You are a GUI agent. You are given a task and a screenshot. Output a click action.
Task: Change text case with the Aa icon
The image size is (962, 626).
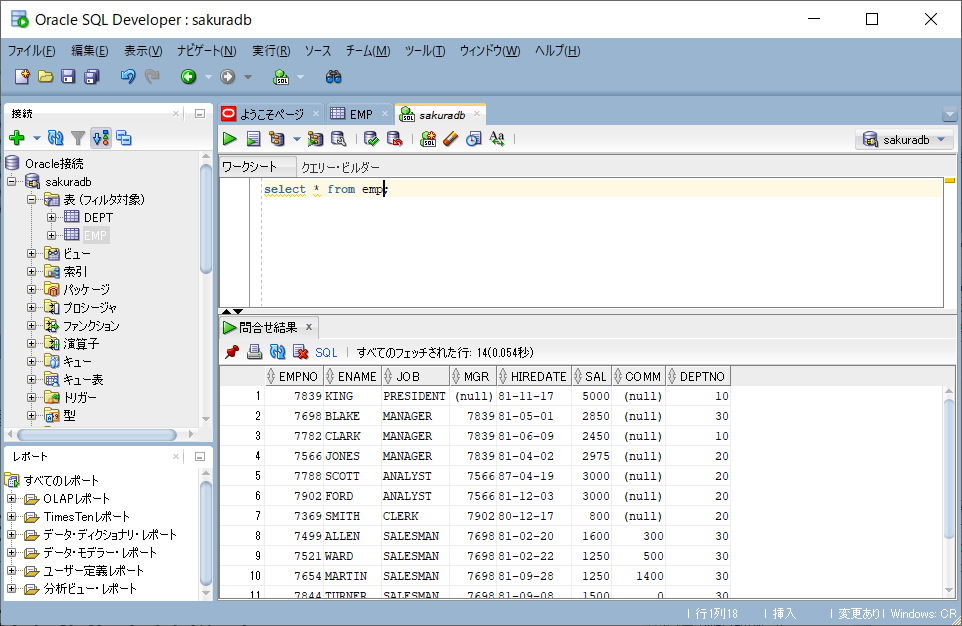(497, 139)
